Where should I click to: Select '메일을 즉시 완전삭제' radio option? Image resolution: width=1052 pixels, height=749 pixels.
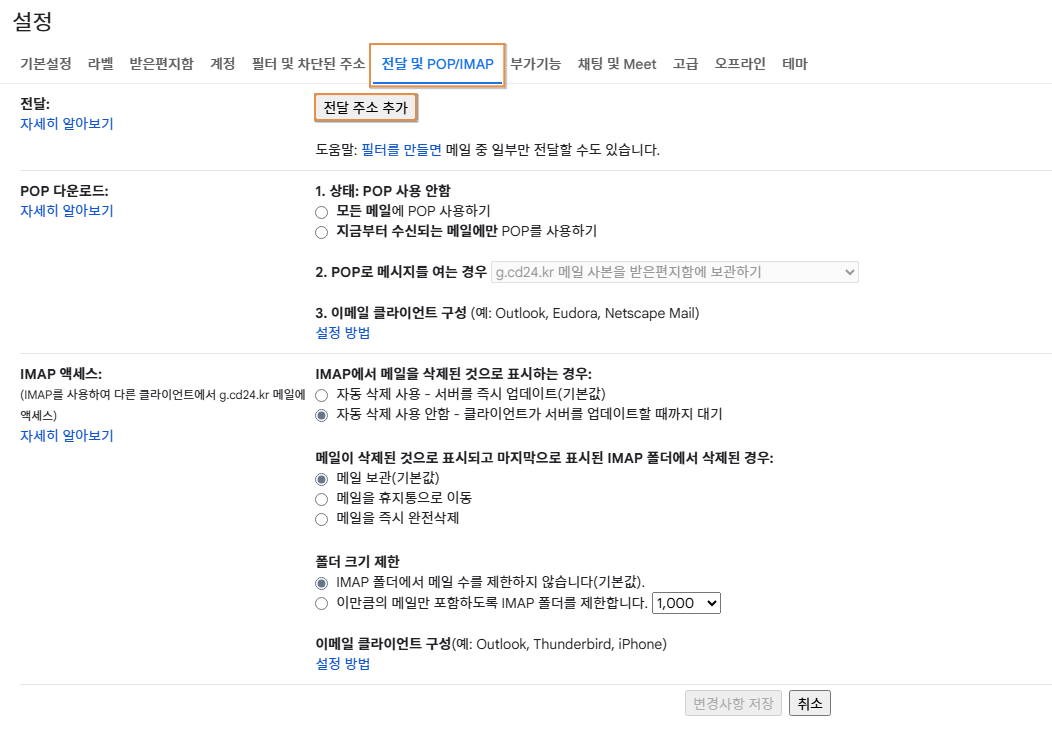click(x=321, y=519)
